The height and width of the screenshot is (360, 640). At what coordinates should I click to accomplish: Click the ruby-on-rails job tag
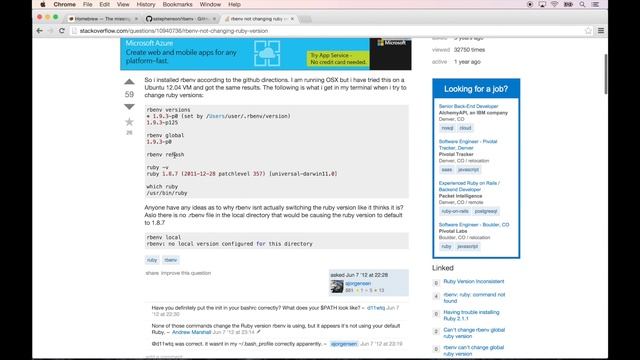click(x=455, y=211)
